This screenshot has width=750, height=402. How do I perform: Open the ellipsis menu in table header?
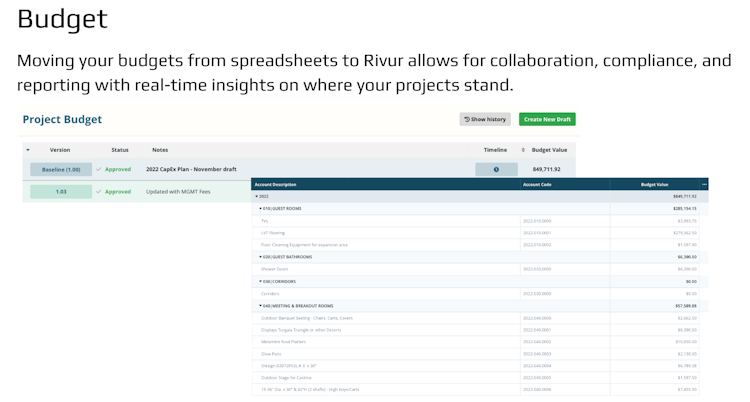click(704, 185)
